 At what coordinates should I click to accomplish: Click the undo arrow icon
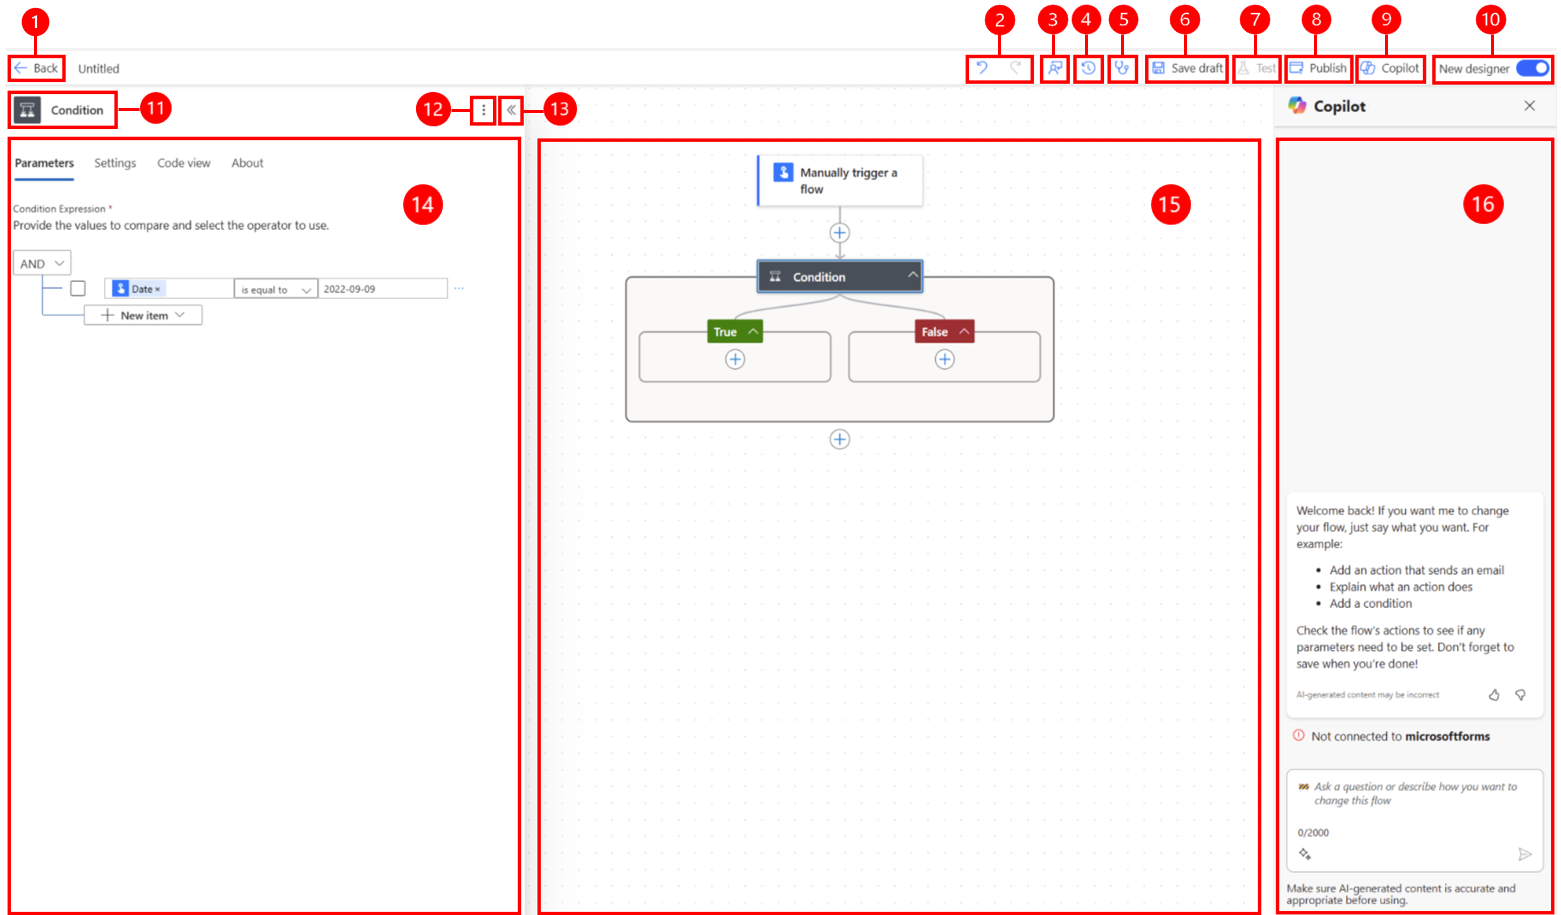tap(982, 68)
